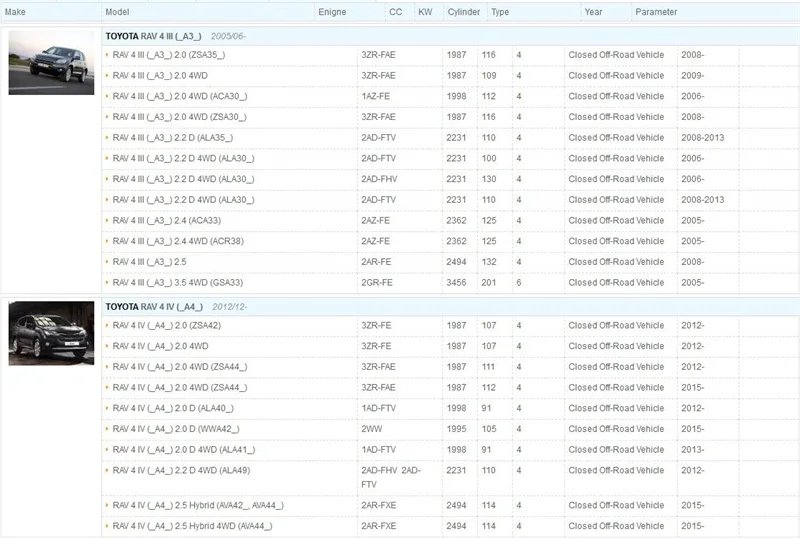This screenshot has height=539, width=800.
Task: Select the Type column header
Action: 500,12
